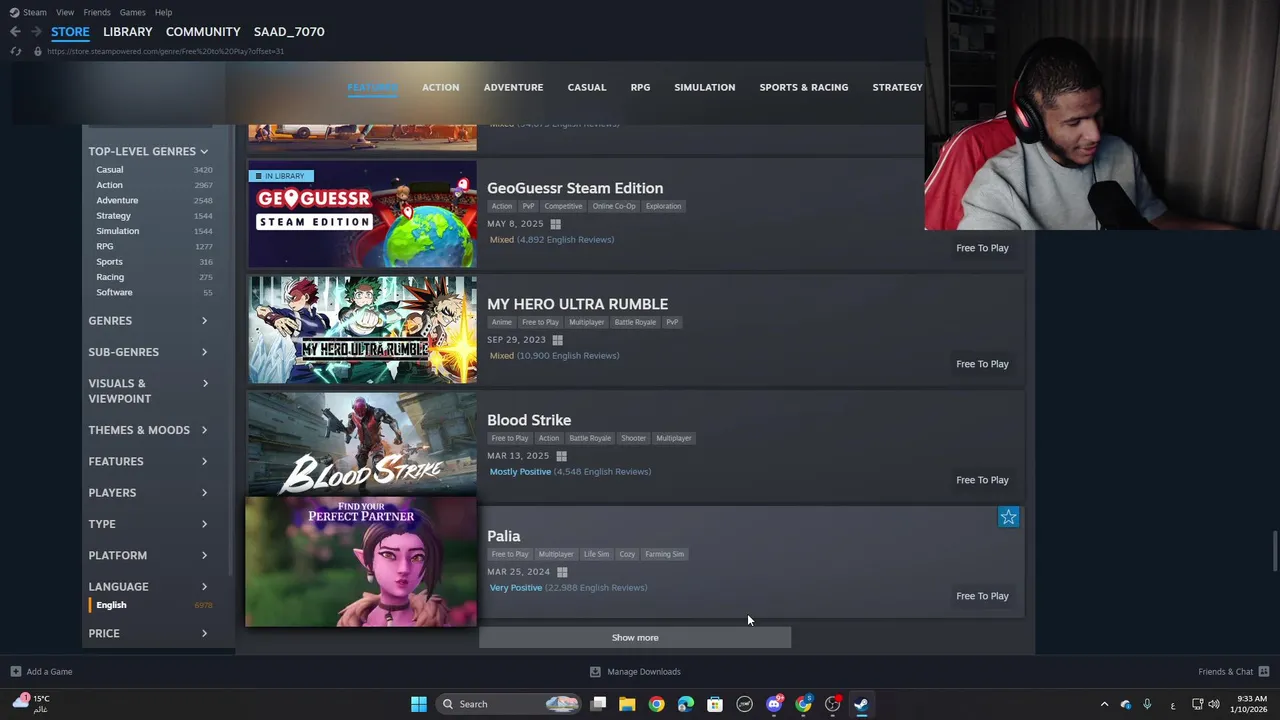Click the Steam taskbar icon
This screenshot has height=720, width=1280.
point(861,704)
